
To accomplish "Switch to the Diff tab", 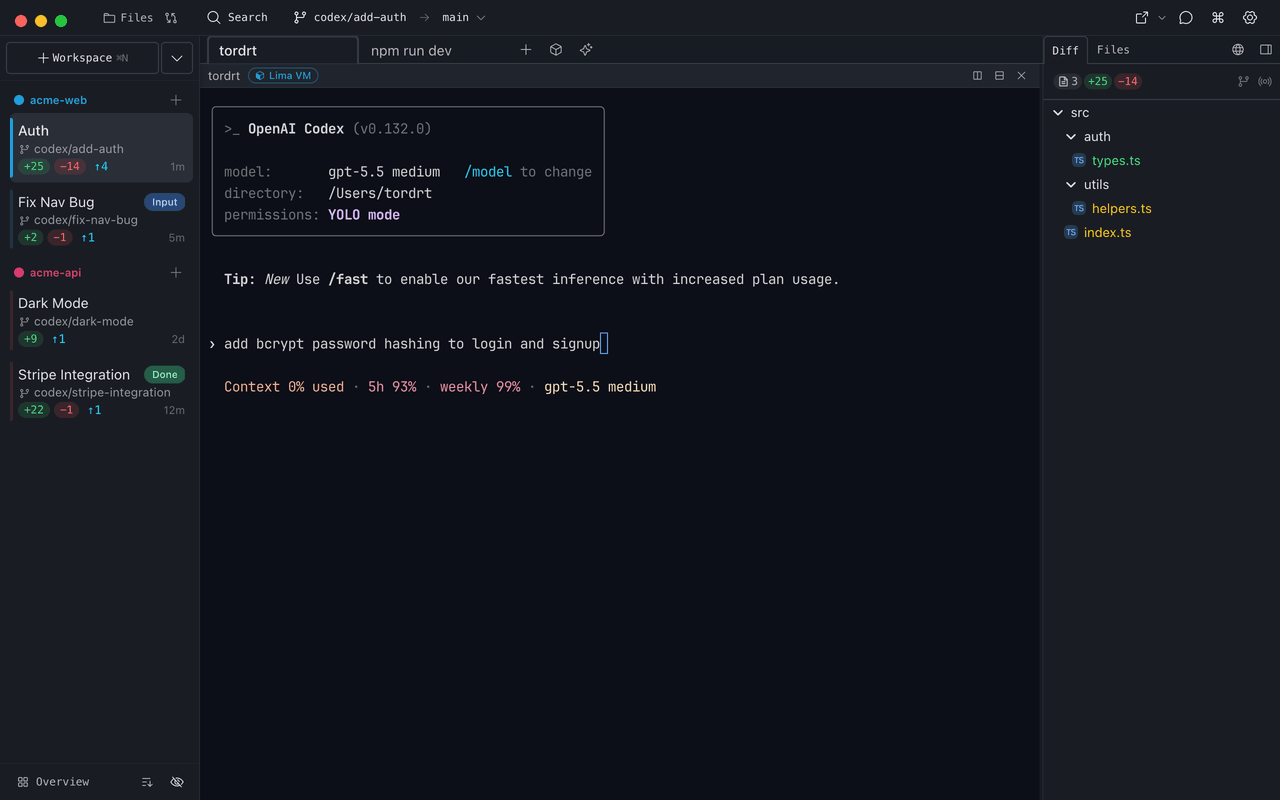I will tap(1066, 50).
